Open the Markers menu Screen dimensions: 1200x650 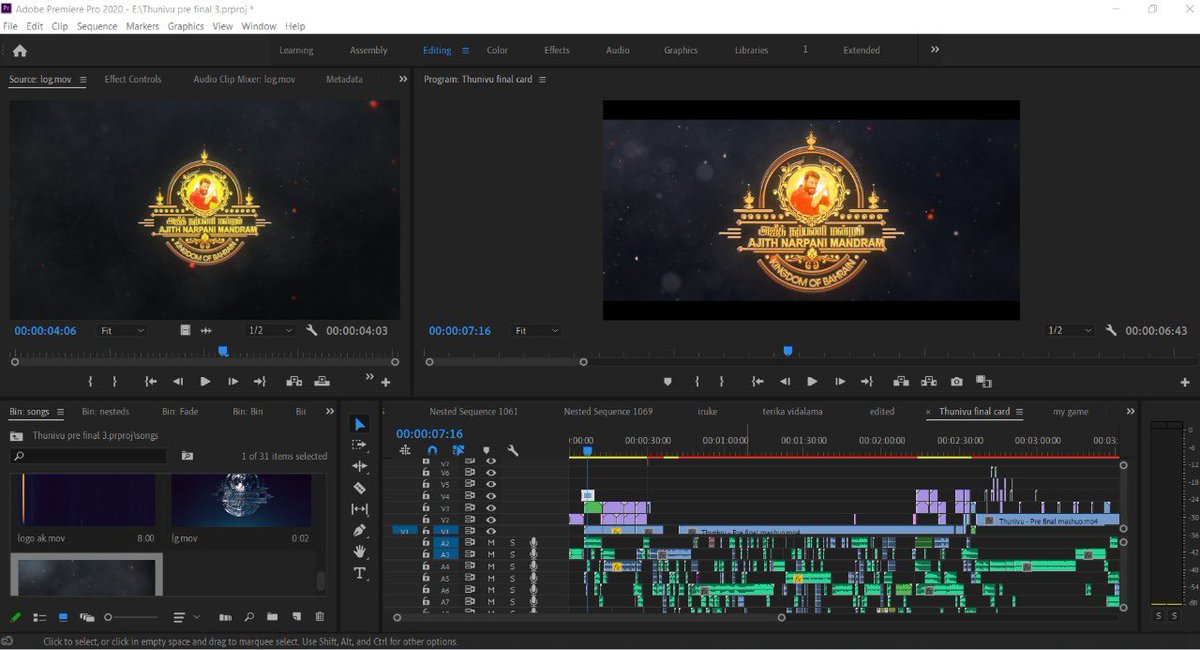142,26
